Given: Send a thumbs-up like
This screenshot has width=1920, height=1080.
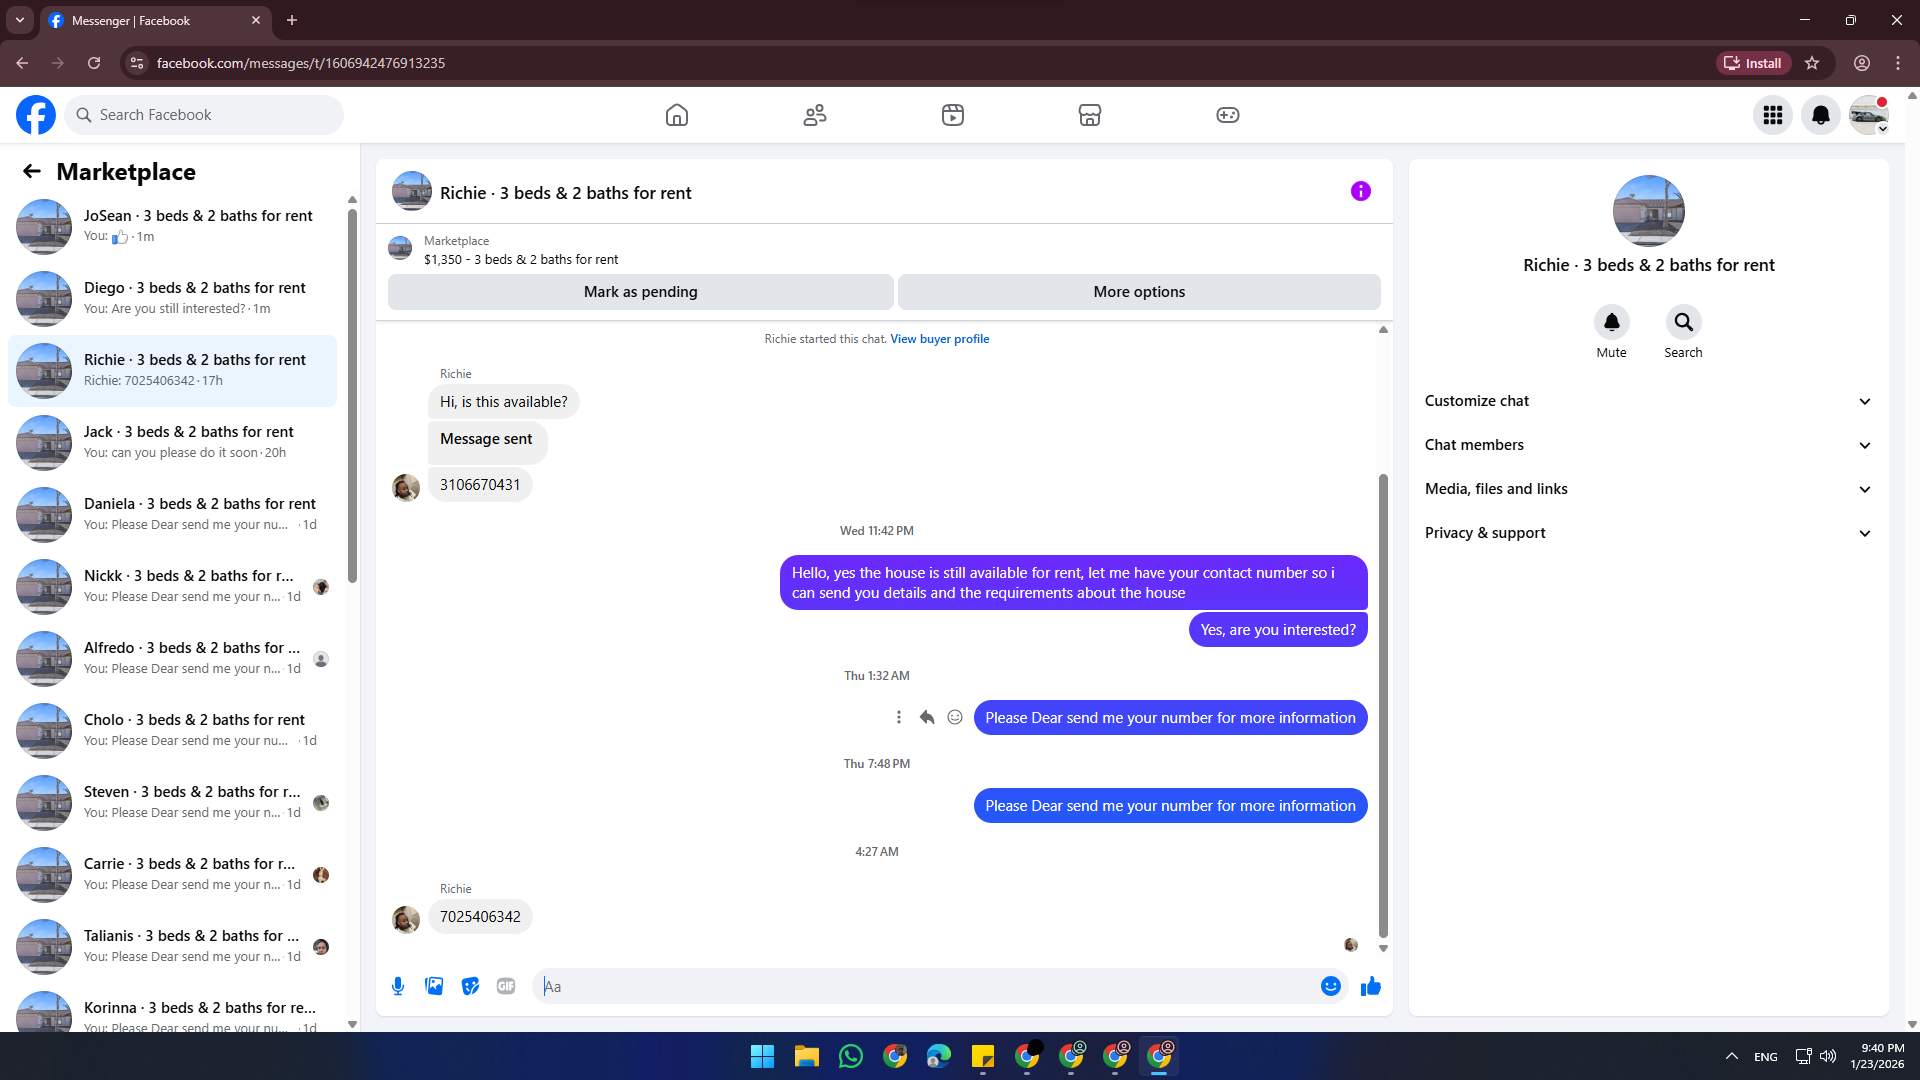Looking at the screenshot, I should click(x=1370, y=986).
